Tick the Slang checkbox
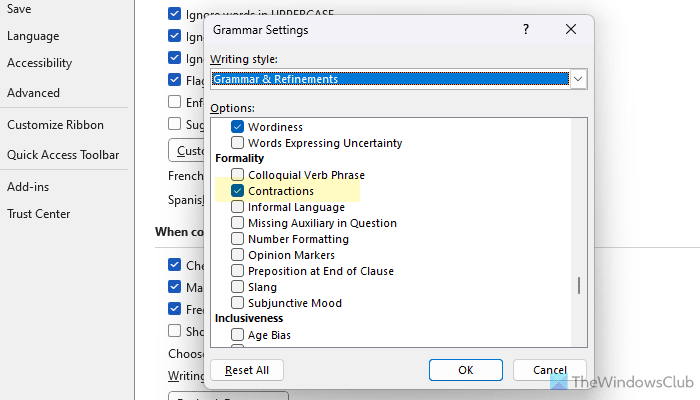The image size is (700, 400). tap(238, 287)
